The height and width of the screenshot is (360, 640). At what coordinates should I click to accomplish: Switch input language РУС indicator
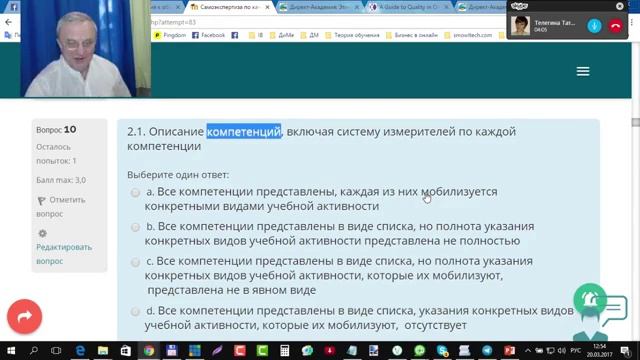tap(576, 351)
